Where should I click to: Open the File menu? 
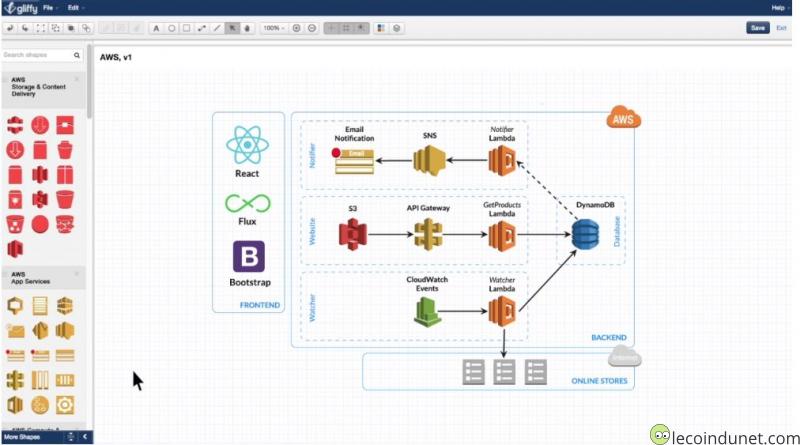coord(49,8)
